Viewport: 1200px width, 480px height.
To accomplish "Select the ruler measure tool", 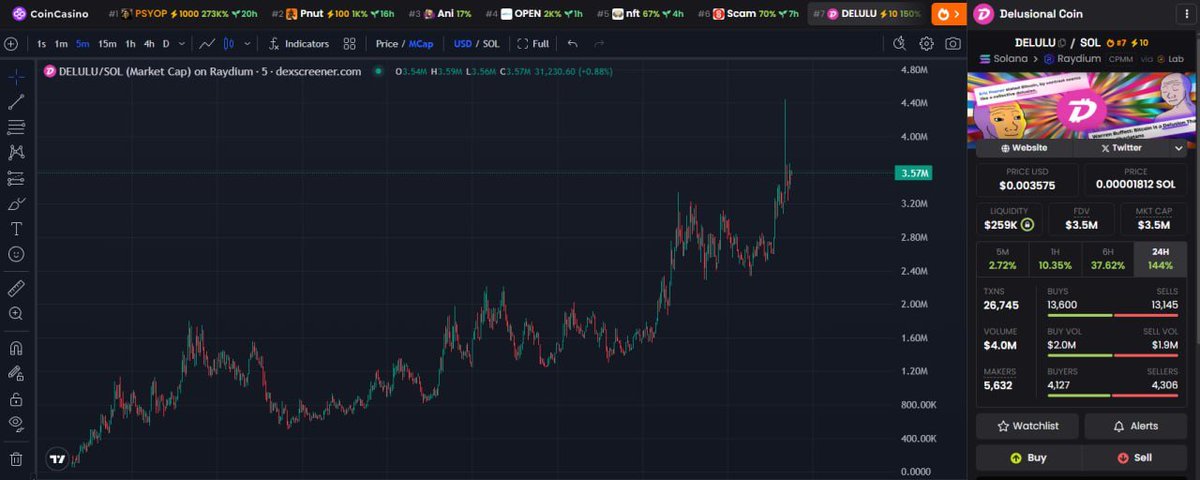I will pyautogui.click(x=16, y=288).
